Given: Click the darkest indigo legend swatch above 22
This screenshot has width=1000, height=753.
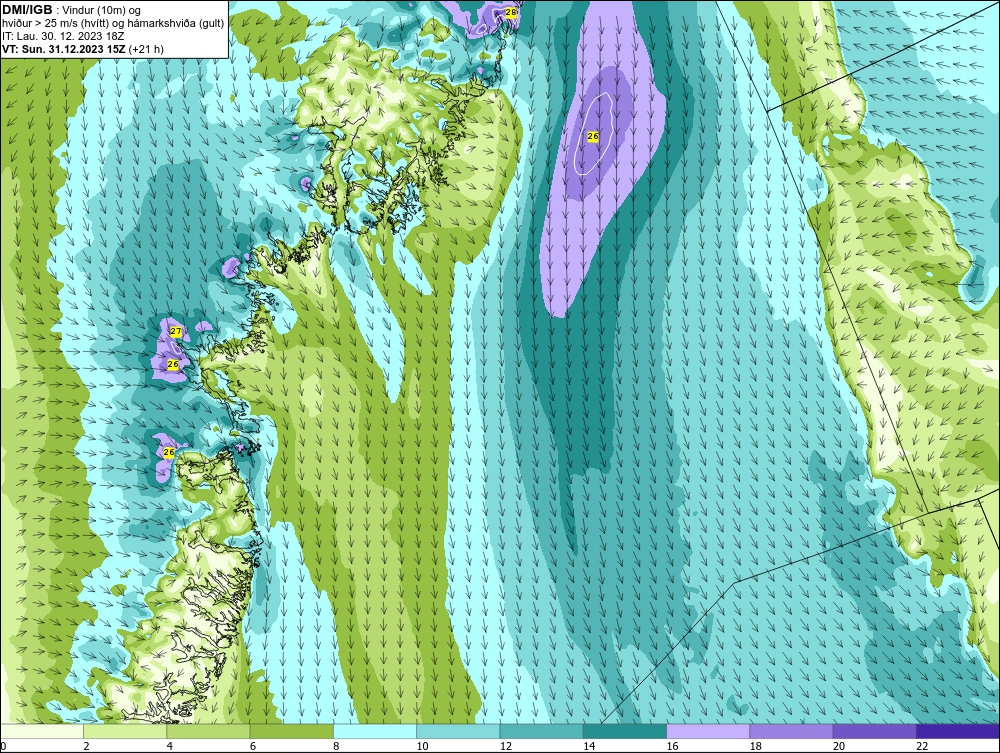Looking at the screenshot, I should [958, 731].
